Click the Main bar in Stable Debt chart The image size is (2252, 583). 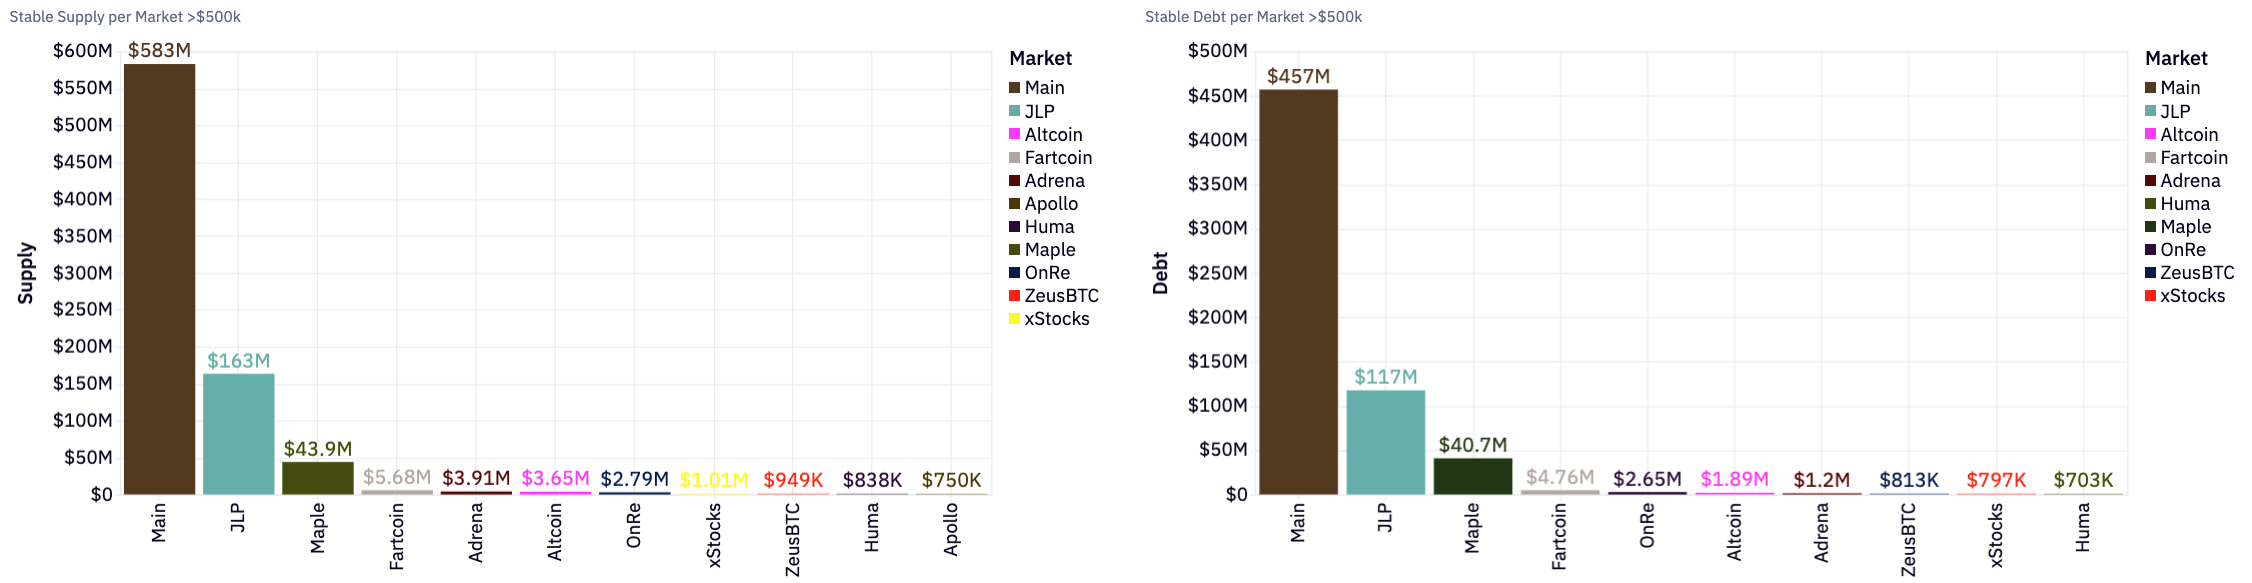[x=1298, y=292]
